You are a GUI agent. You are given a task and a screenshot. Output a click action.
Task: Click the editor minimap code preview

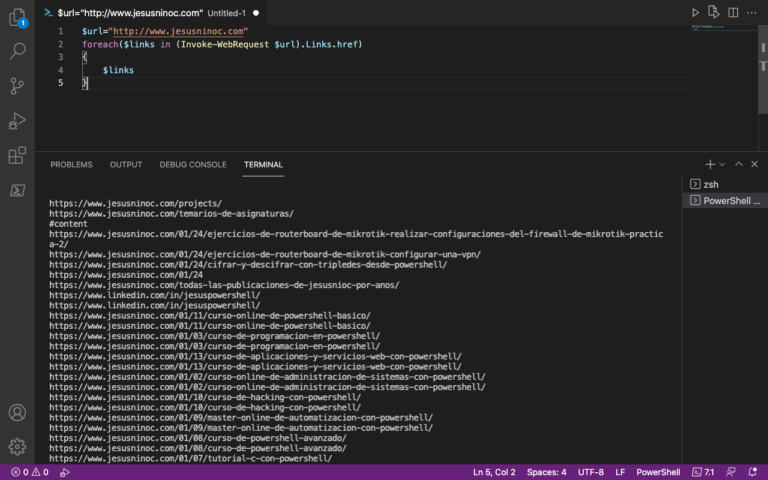click(x=724, y=27)
